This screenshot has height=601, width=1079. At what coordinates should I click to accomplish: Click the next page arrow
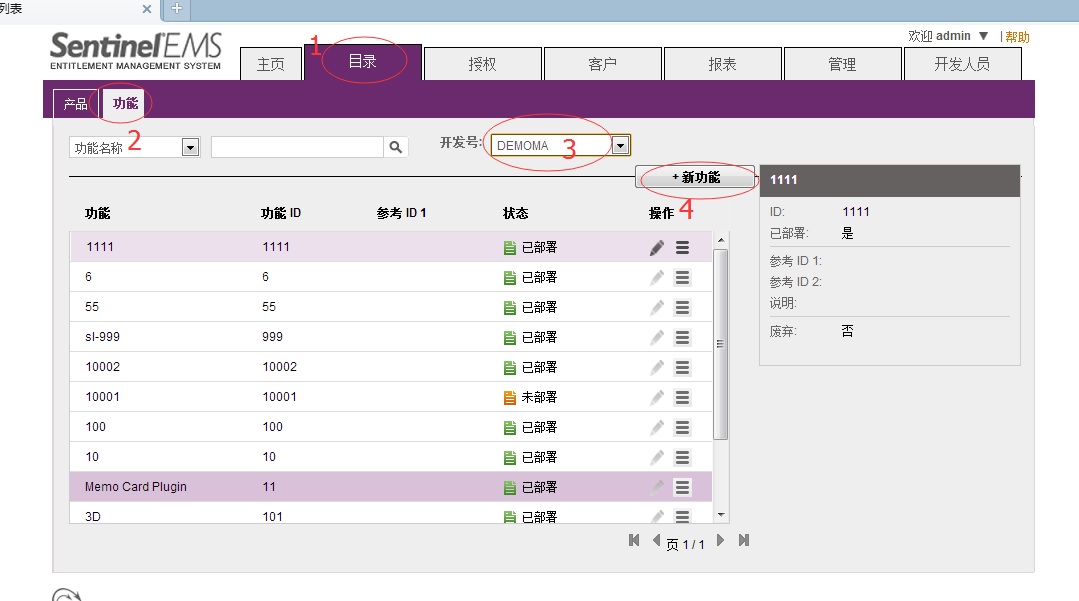click(x=720, y=541)
